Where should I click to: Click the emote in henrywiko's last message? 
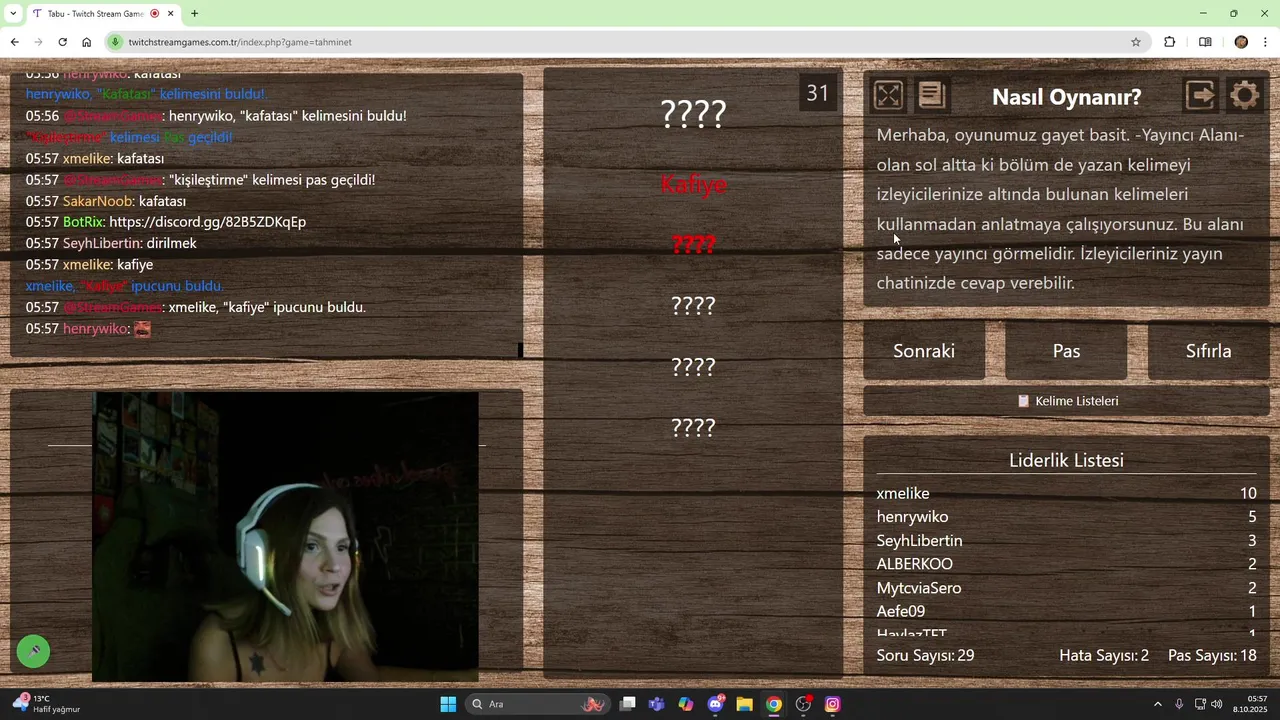[142, 329]
